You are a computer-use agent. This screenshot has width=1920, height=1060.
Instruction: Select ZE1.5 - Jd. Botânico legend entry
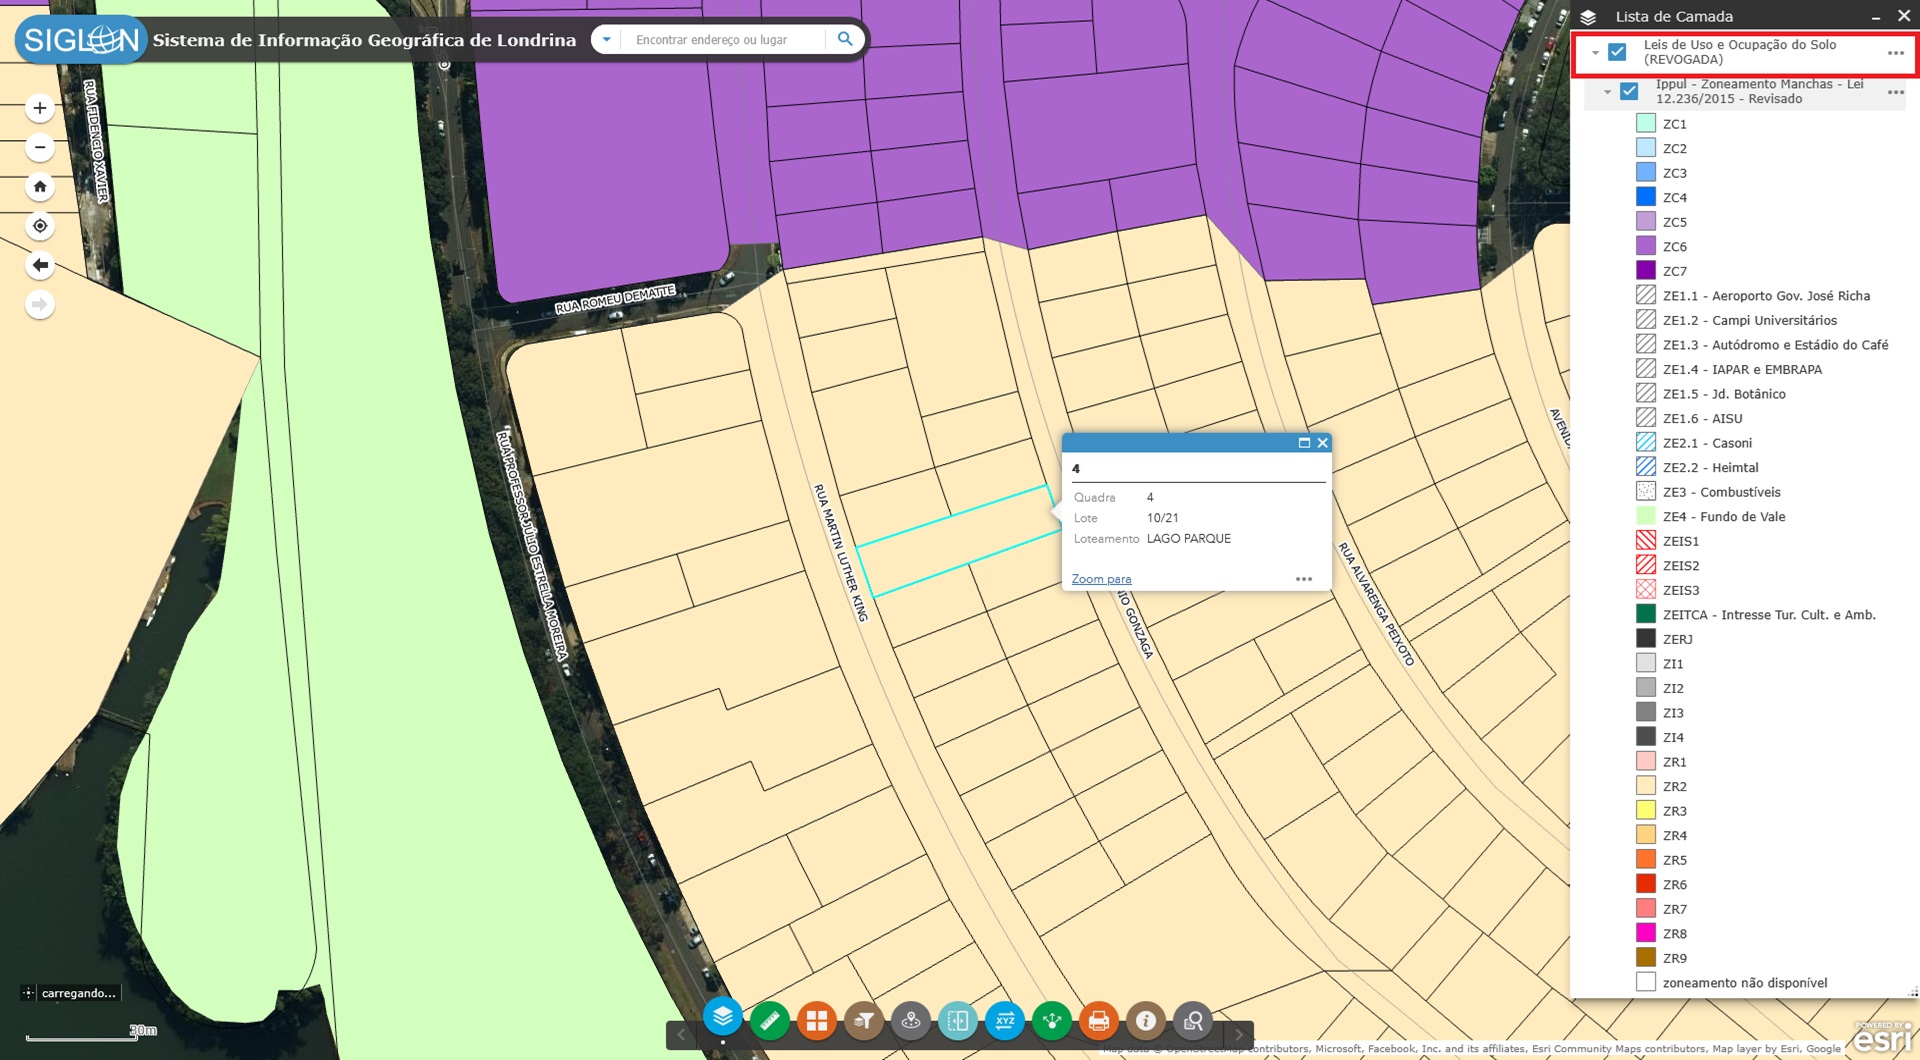(1724, 393)
